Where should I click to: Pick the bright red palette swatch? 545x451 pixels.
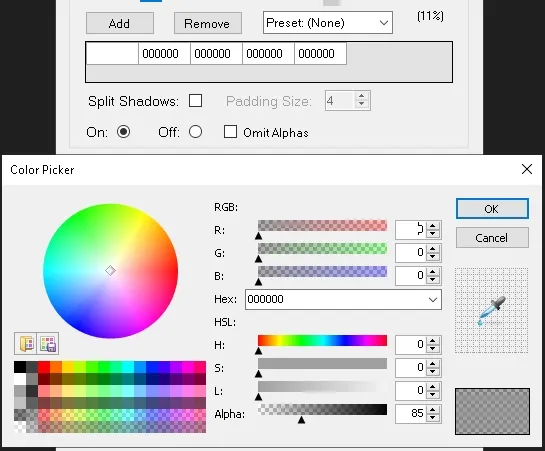click(x=43, y=367)
